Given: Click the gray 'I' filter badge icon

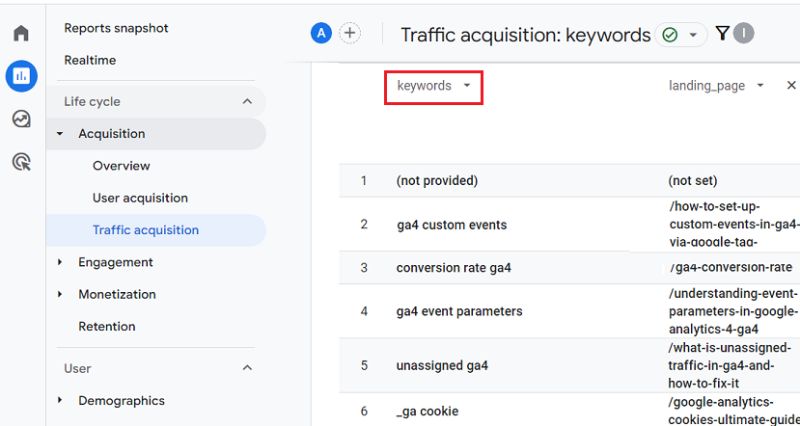Looking at the screenshot, I should 743,34.
